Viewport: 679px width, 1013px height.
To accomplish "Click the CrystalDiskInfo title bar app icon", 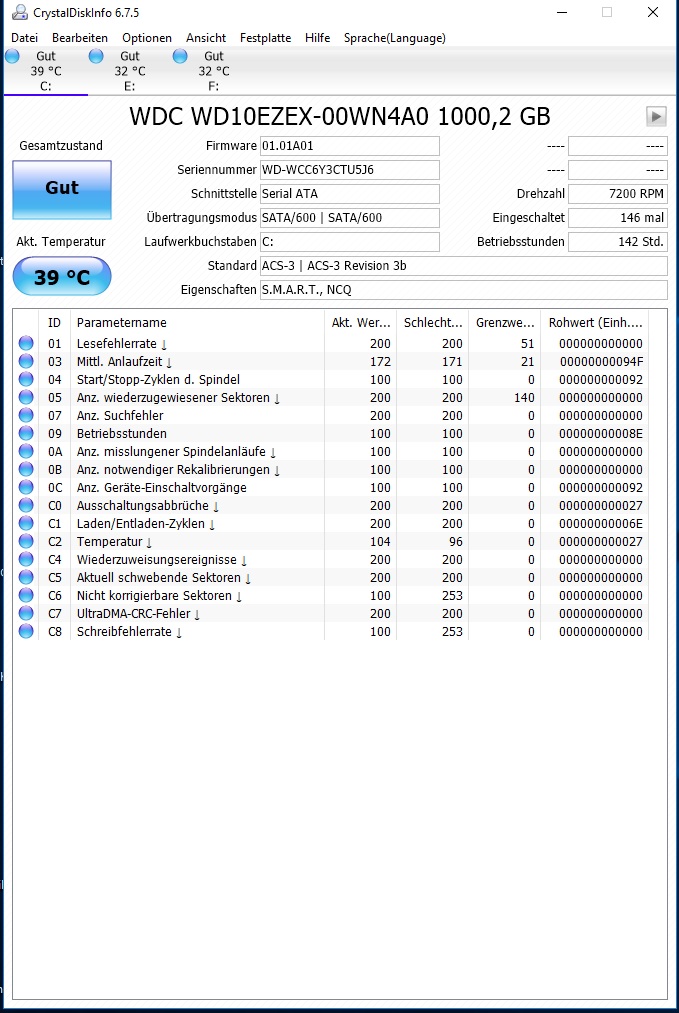I will click(x=19, y=12).
